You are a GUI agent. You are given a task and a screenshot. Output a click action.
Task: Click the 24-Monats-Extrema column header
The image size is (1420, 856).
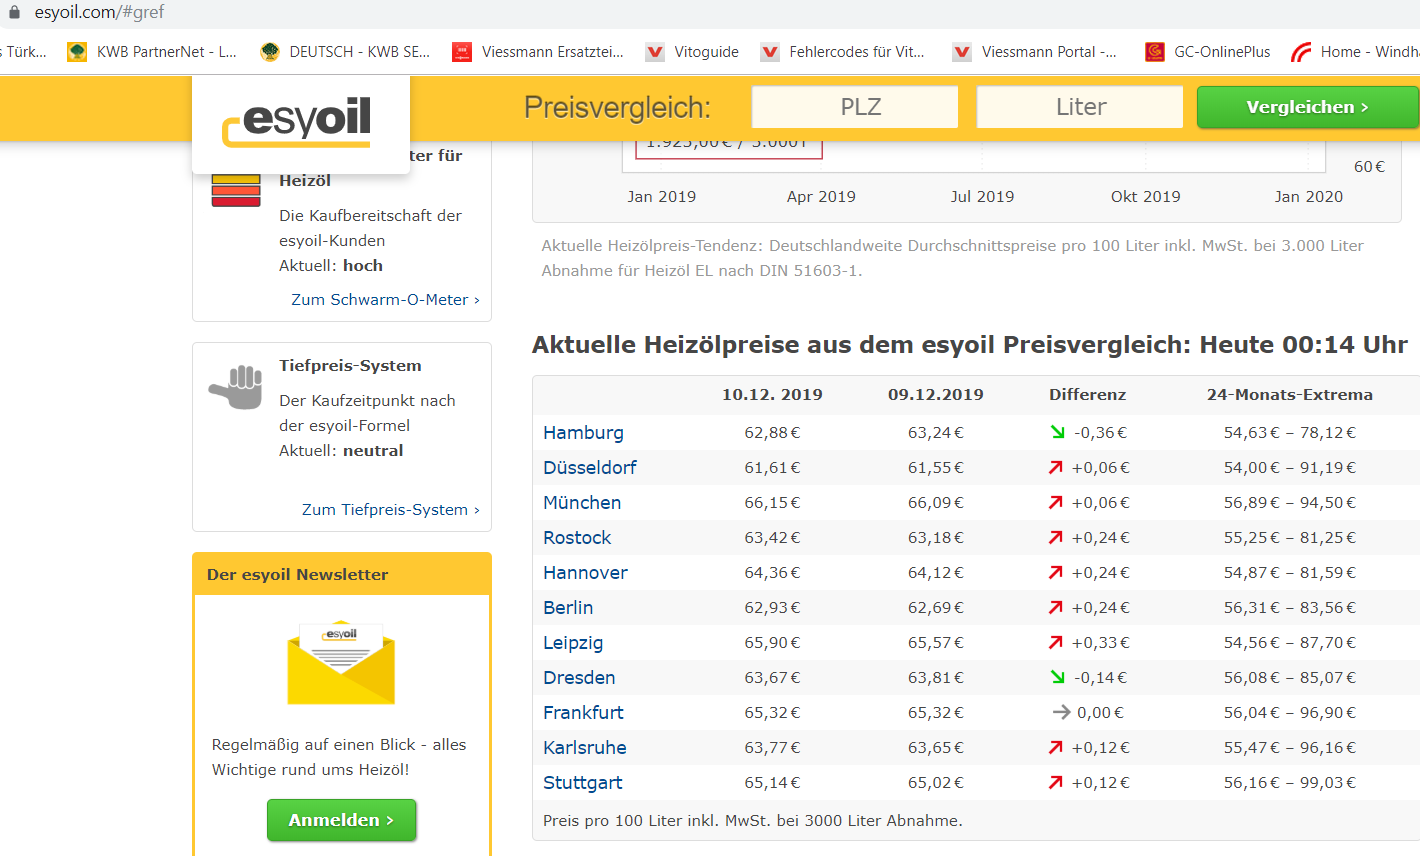(x=1290, y=394)
